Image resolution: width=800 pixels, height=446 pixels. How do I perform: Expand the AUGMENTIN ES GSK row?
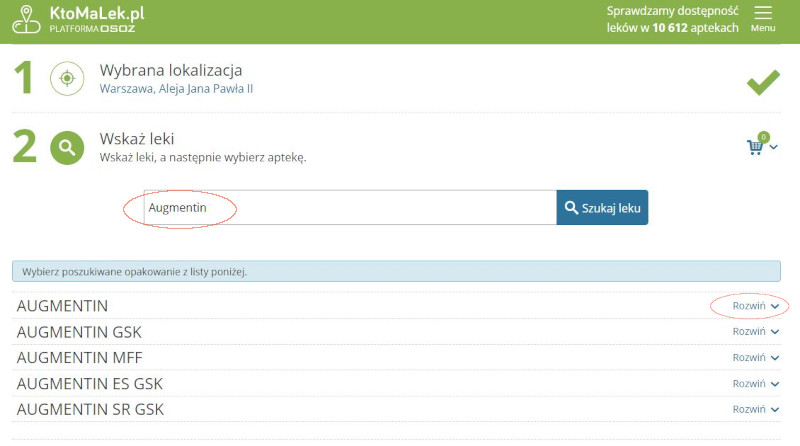tap(755, 383)
